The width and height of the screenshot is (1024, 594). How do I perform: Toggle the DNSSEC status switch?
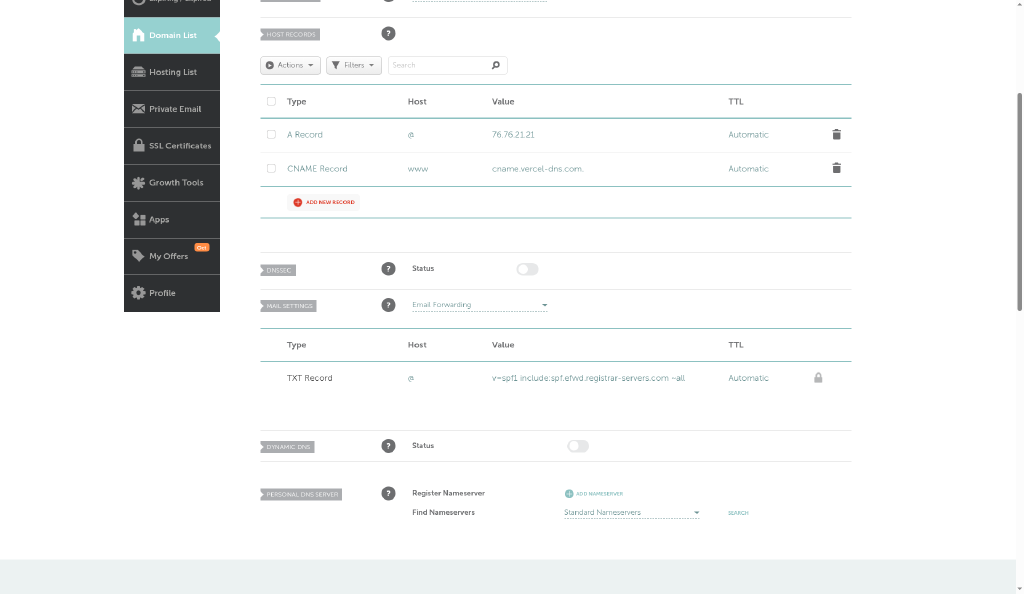point(527,269)
